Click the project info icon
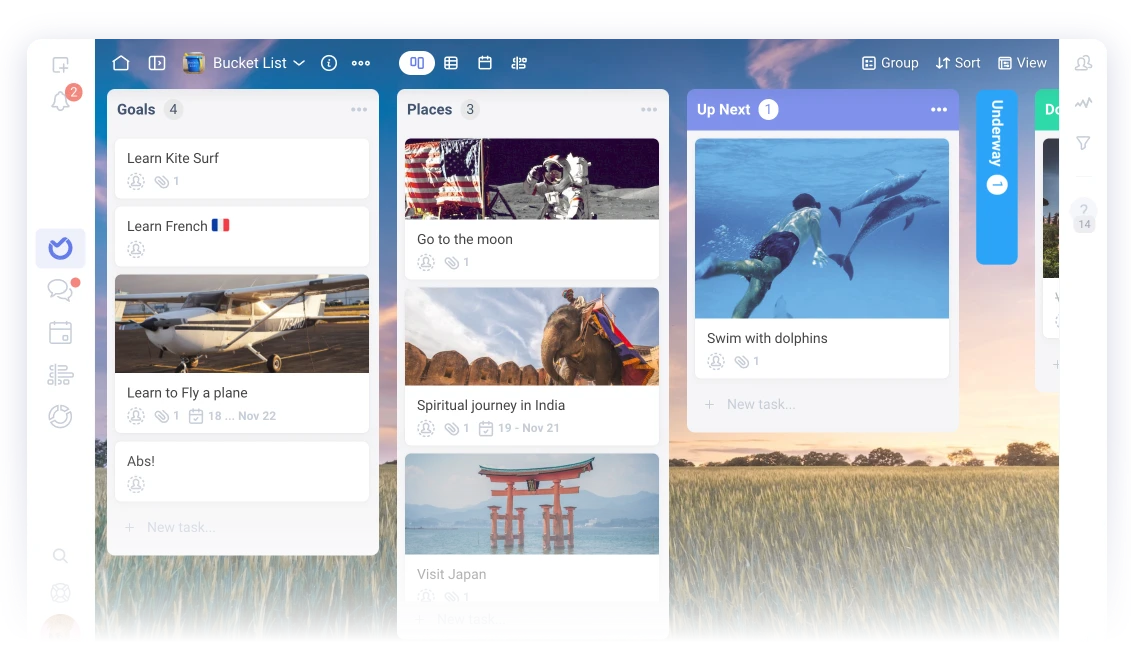The height and width of the screenshot is (660, 1134). 329,63
